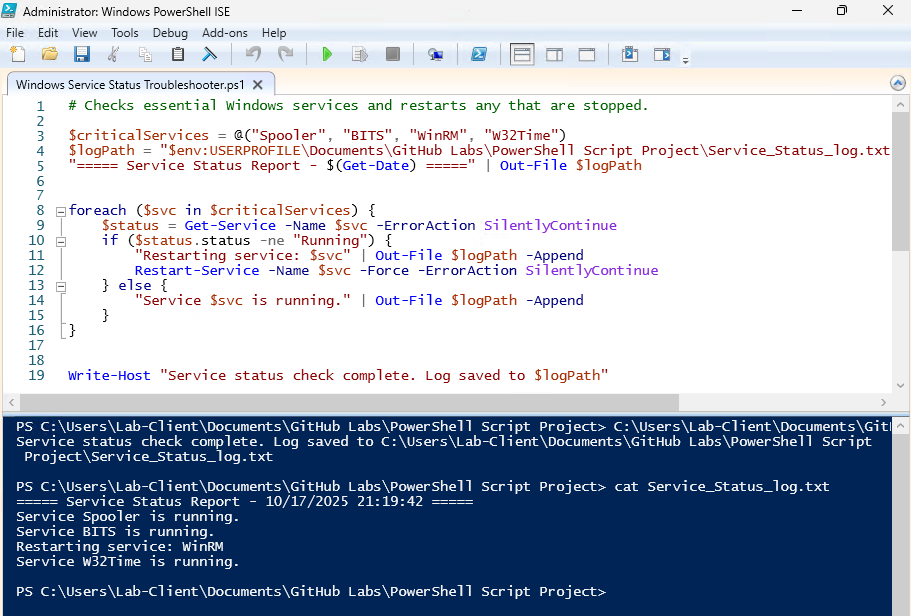Open the toolbar overflow chevron
The height and width of the screenshot is (616, 911).
click(x=684, y=60)
